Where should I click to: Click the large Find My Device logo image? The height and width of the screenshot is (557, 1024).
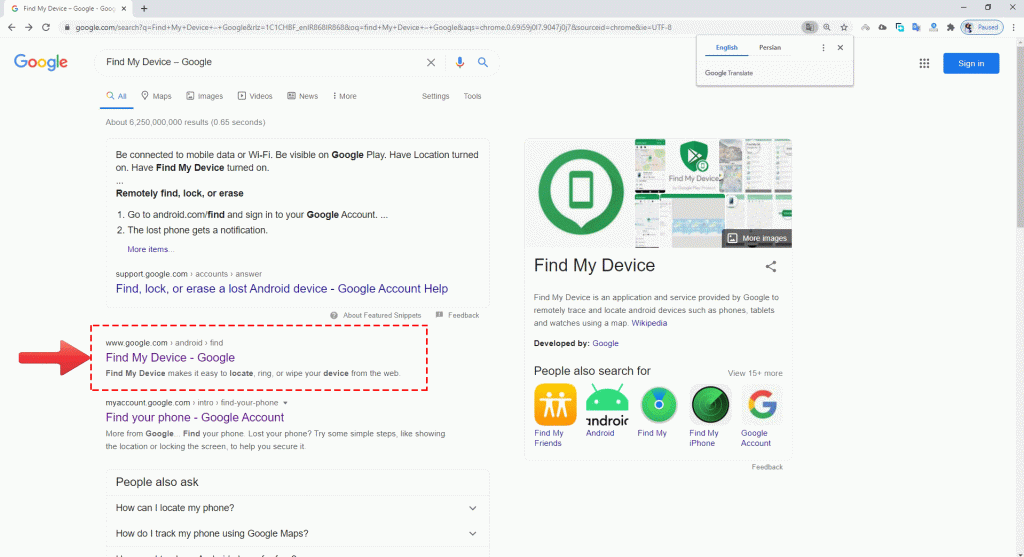pyautogui.click(x=580, y=193)
